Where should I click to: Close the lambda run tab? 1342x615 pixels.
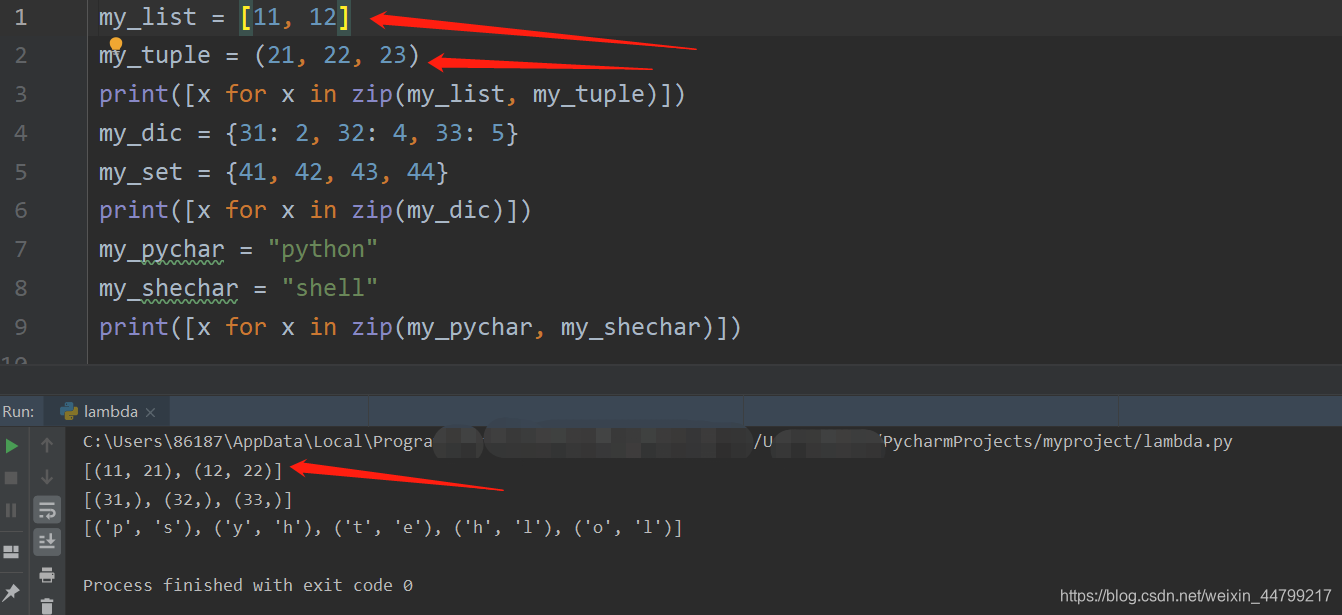pyautogui.click(x=150, y=412)
